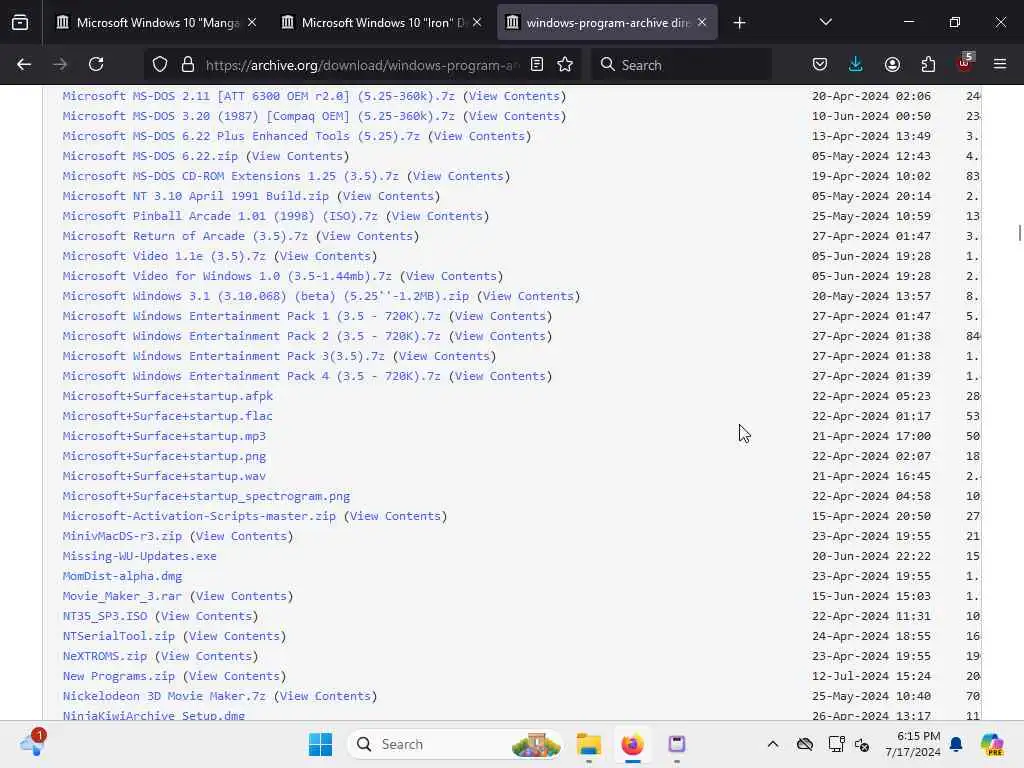Open Firefox account icon
The height and width of the screenshot is (768, 1024).
pos(892,65)
